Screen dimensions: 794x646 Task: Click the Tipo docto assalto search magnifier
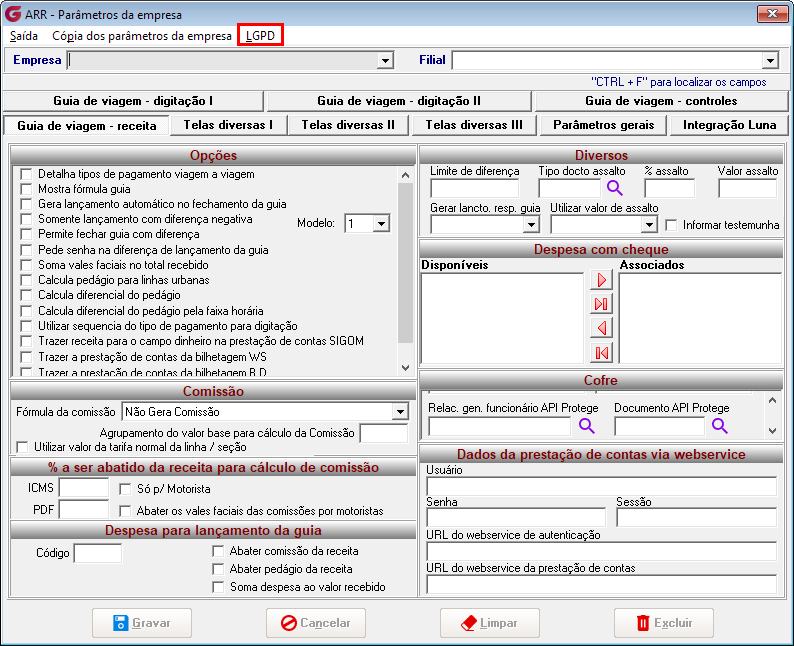tap(615, 188)
